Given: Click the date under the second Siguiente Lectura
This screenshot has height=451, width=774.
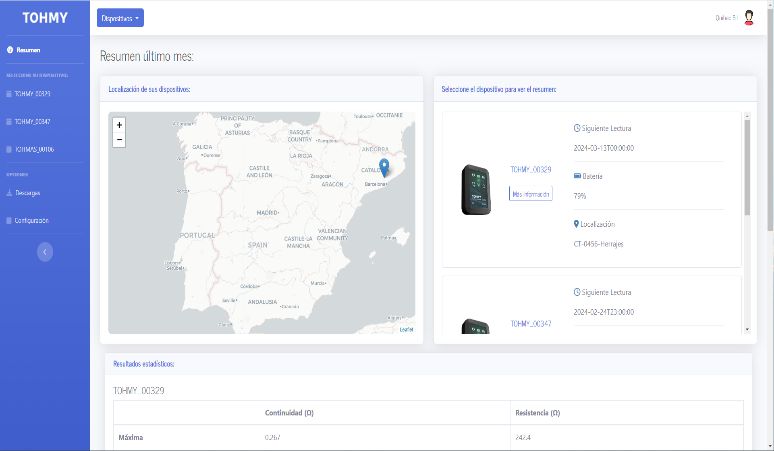Looking at the screenshot, I should (x=604, y=312).
